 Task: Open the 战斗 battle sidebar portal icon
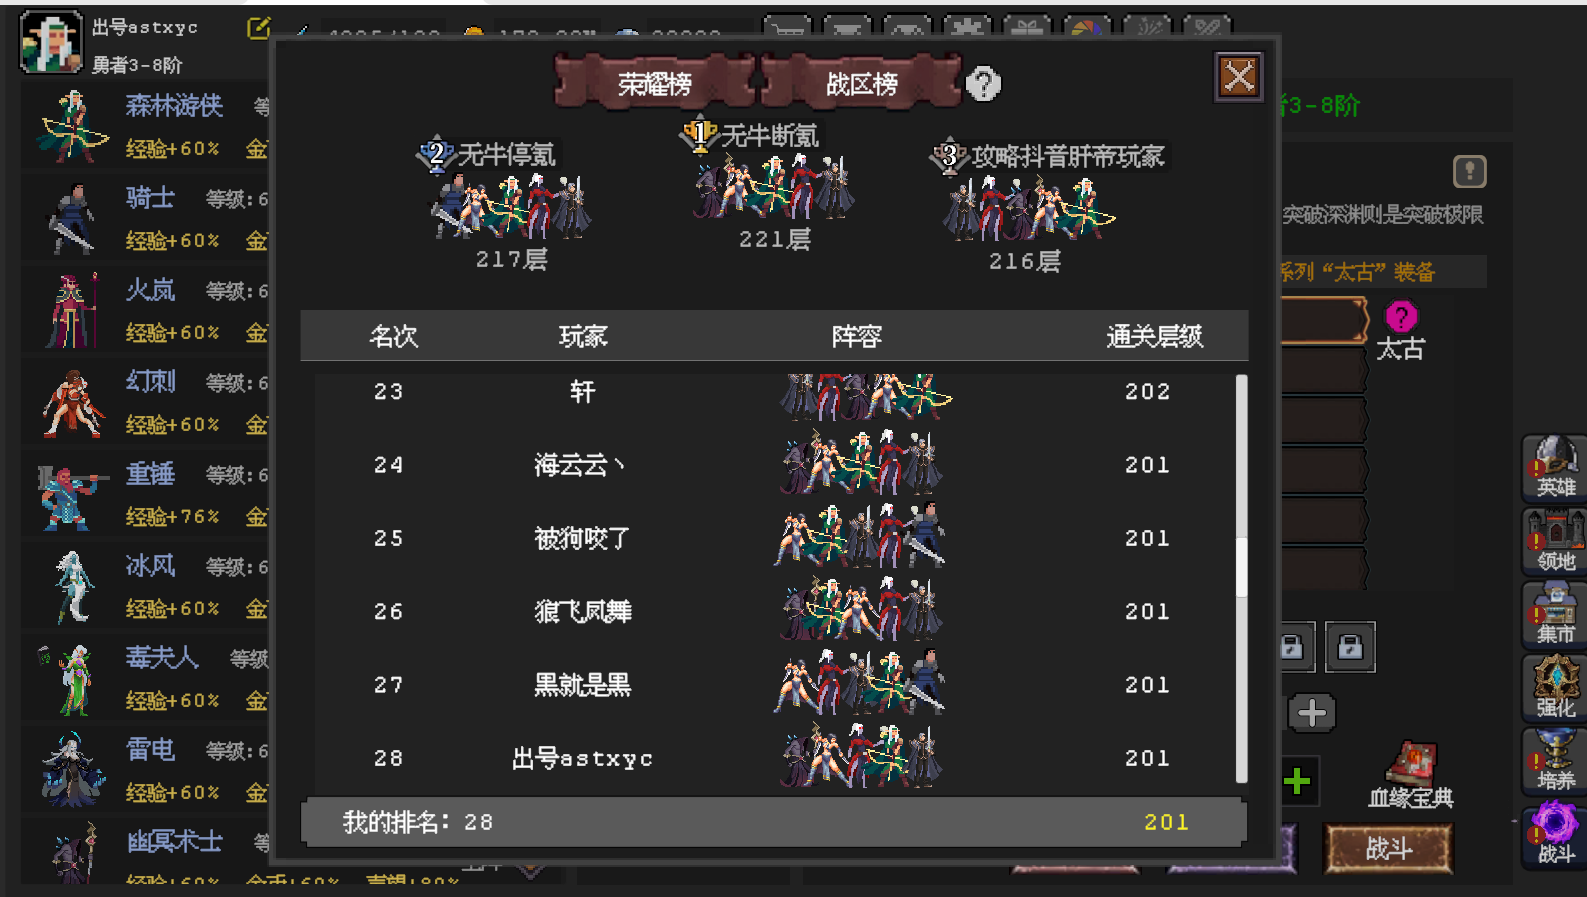point(1555,835)
